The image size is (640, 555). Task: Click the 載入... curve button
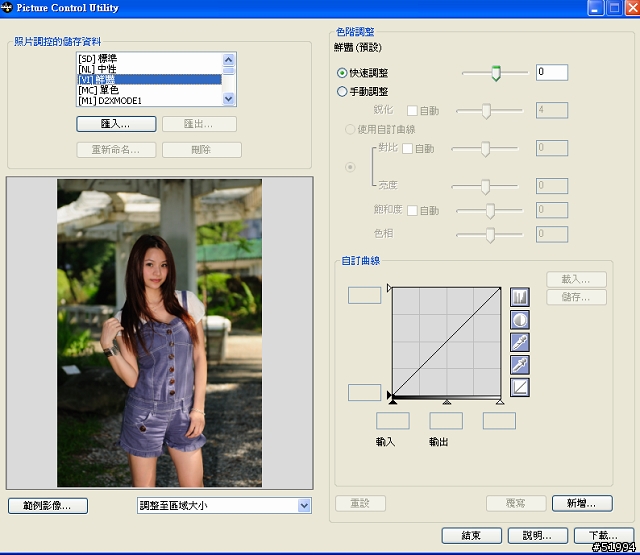click(x=576, y=280)
